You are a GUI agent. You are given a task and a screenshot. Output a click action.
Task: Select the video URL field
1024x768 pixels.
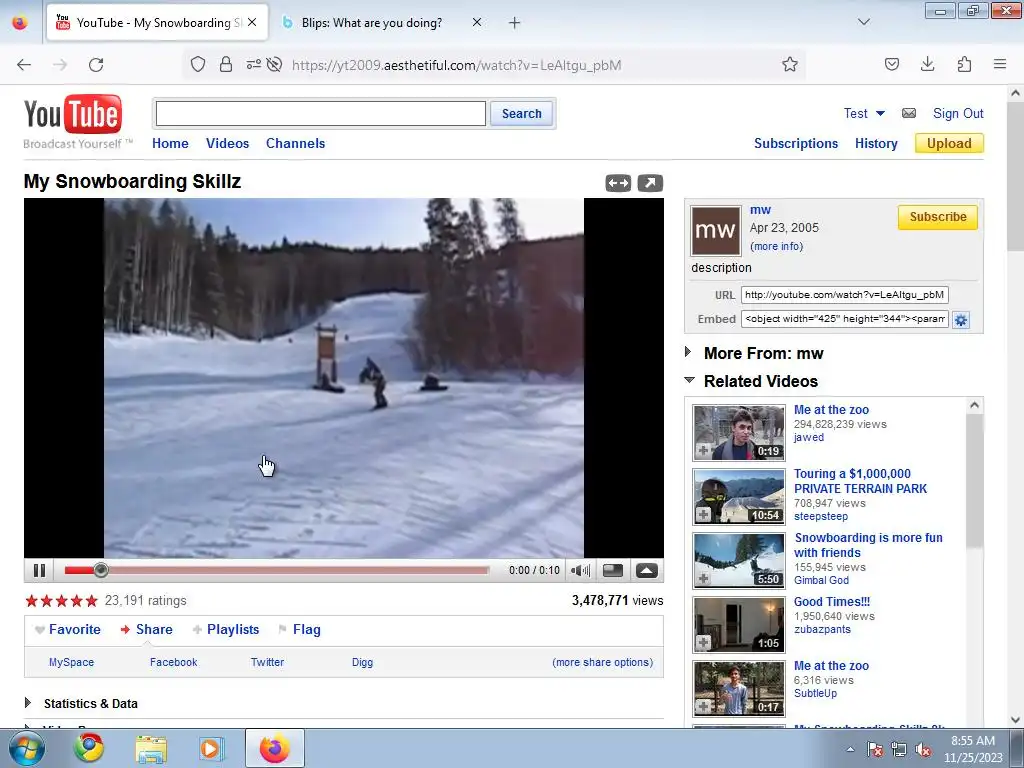click(844, 295)
